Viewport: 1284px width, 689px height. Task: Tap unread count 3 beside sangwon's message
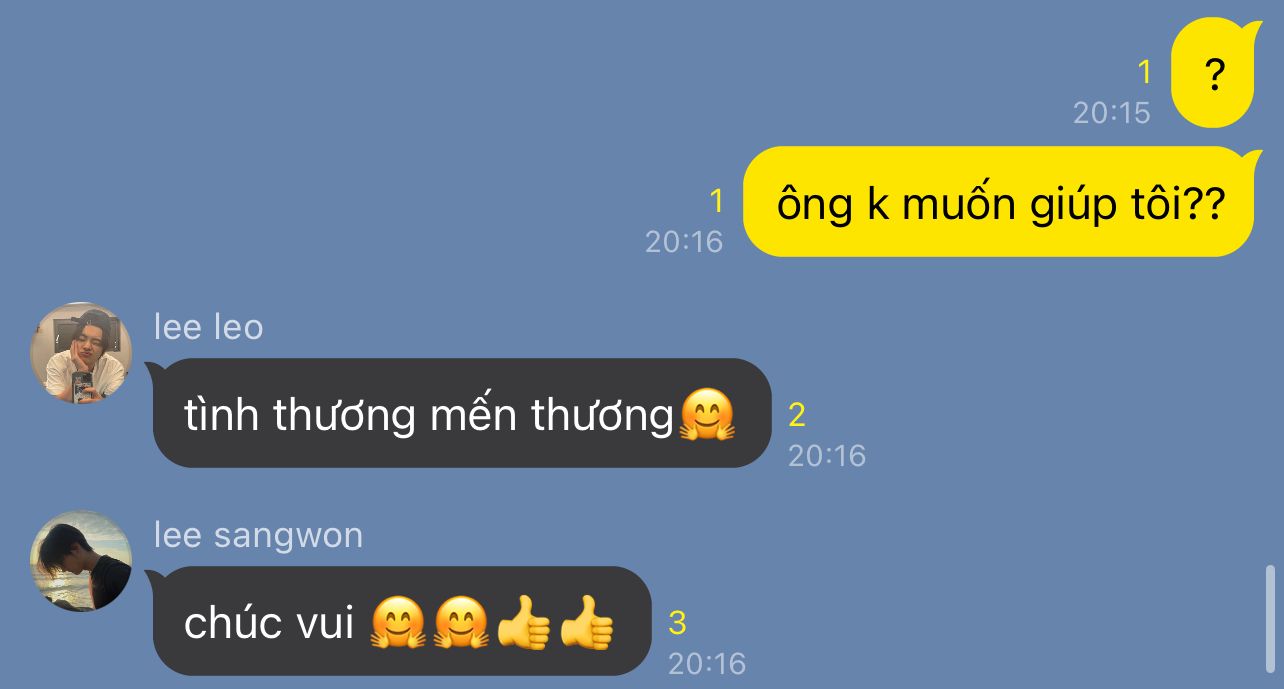click(x=677, y=623)
